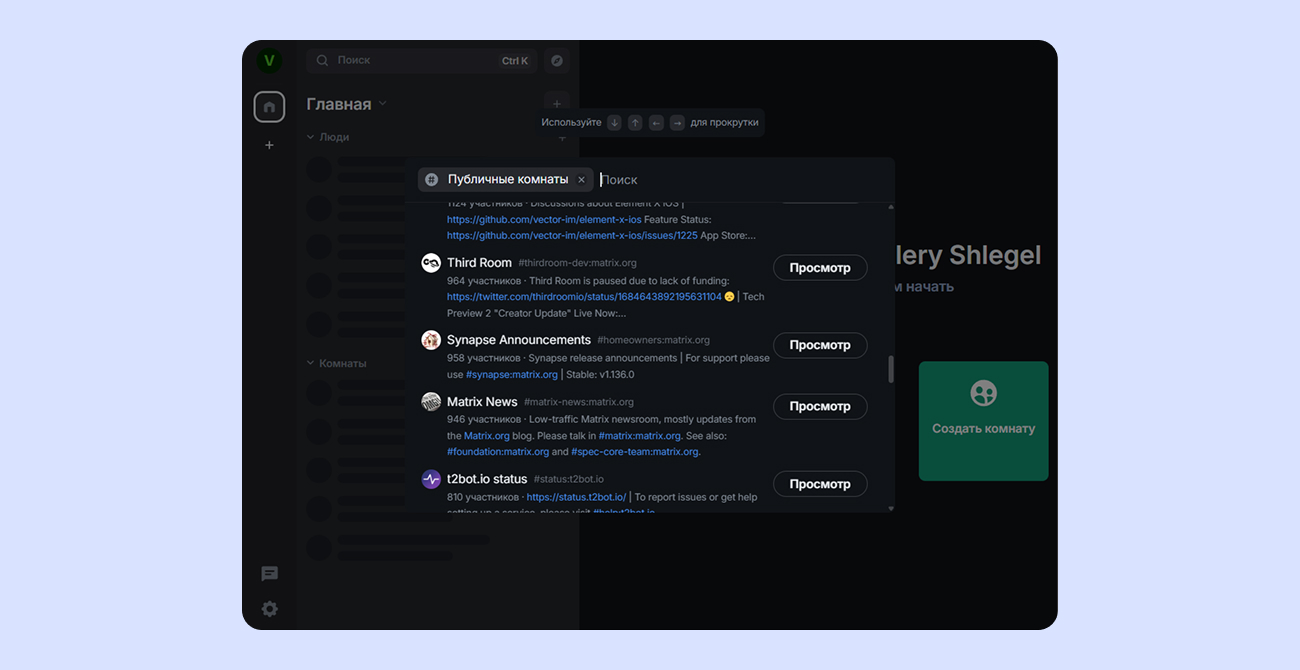Open the #spec-core-team:matrix.org link
1300x670 pixels.
pos(635,452)
